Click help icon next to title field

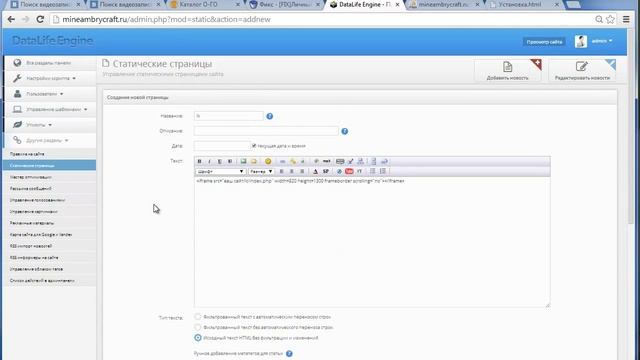coord(269,116)
